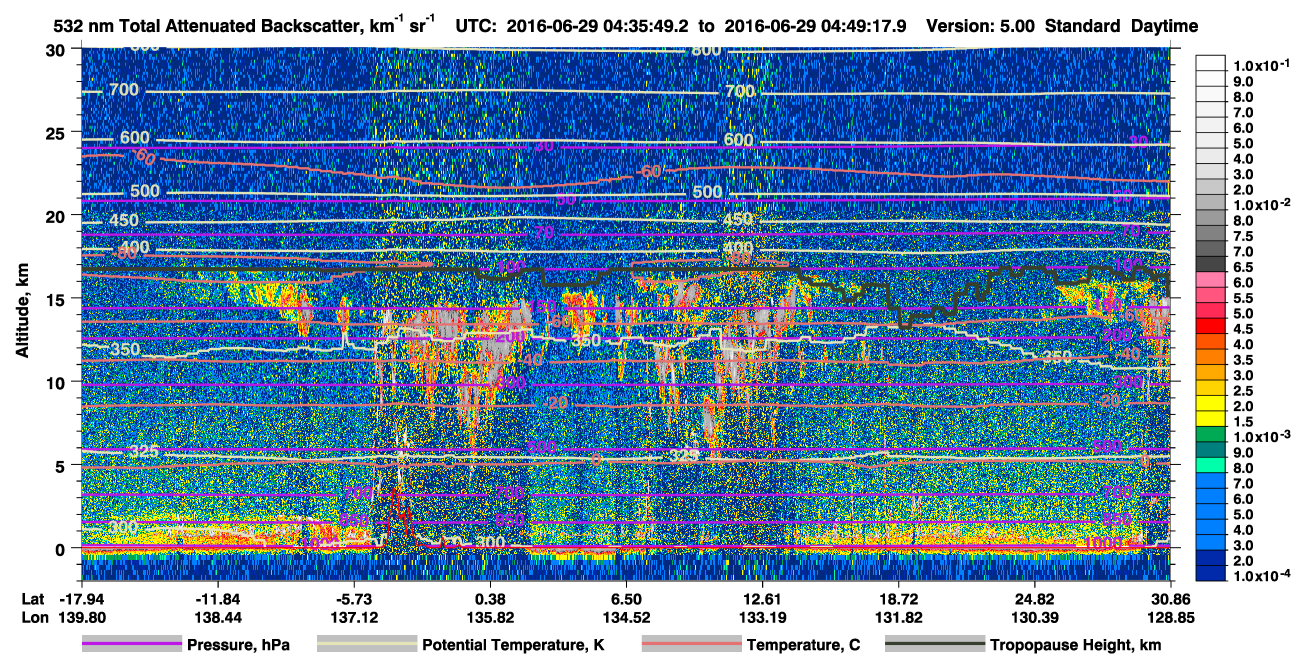Click the orange color bar swatch beside 3.5

tap(1211, 358)
